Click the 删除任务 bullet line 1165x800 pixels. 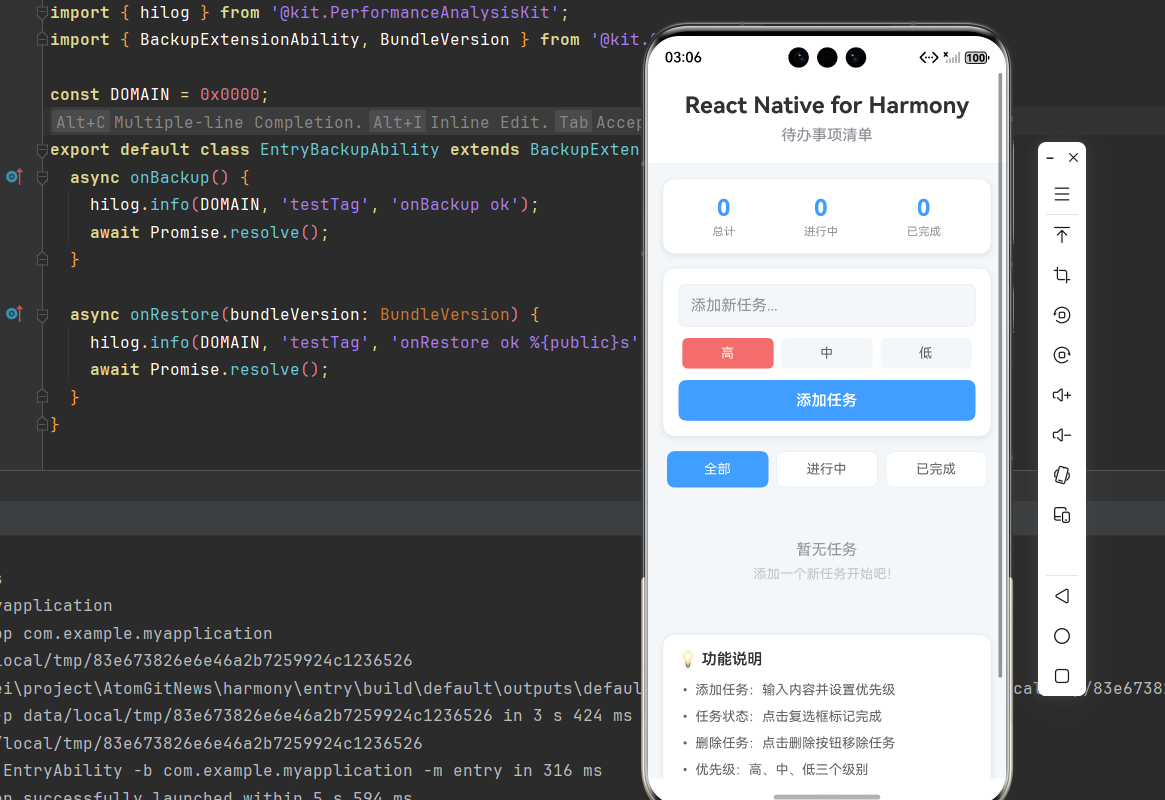pos(795,743)
